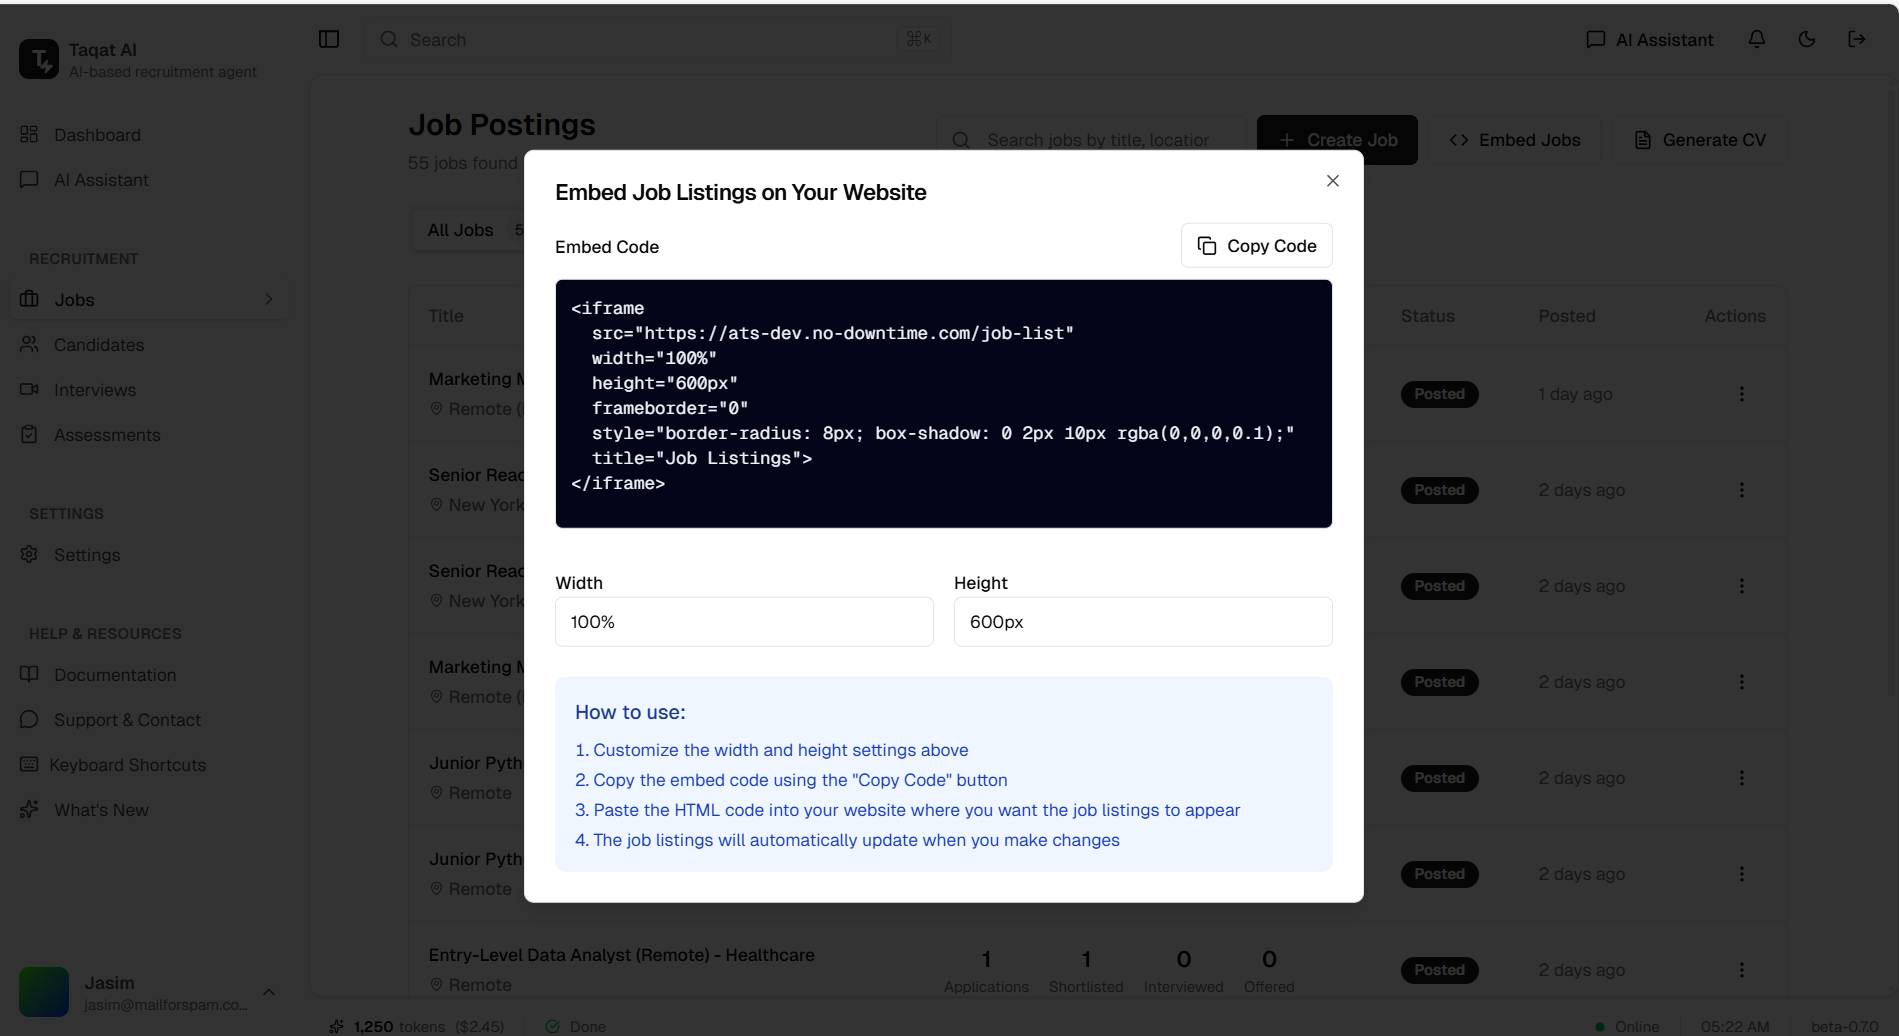Switch to the All Jobs tab
Image resolution: width=1899 pixels, height=1036 pixels.
(x=460, y=229)
